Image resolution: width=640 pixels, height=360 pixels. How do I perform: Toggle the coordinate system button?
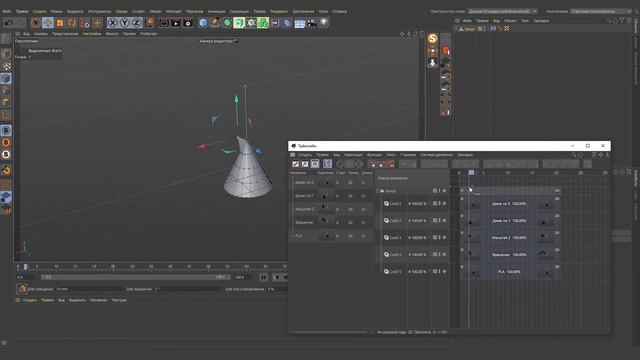pyautogui.click(x=149, y=23)
